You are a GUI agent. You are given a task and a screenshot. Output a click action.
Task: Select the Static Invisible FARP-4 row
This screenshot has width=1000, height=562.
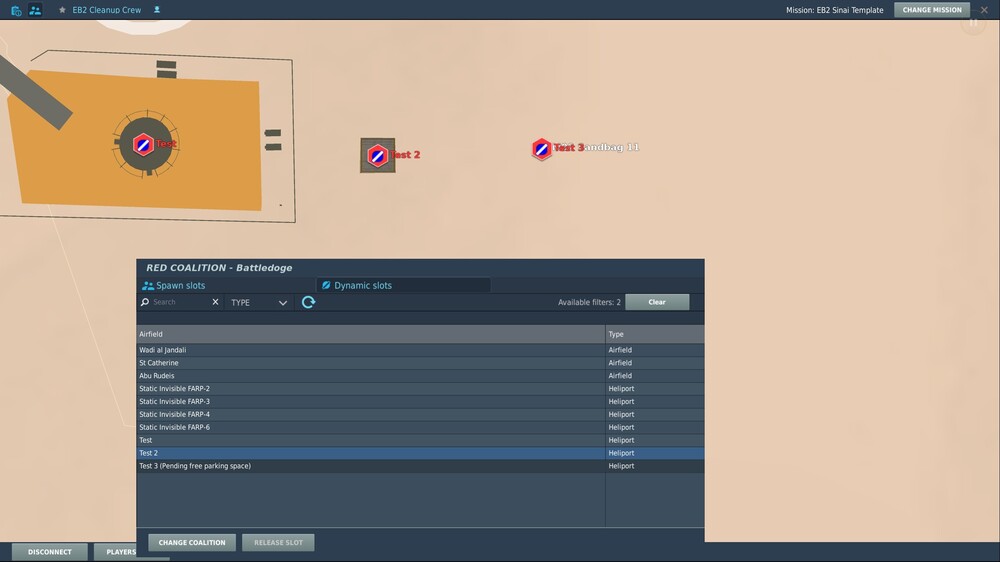coord(420,414)
